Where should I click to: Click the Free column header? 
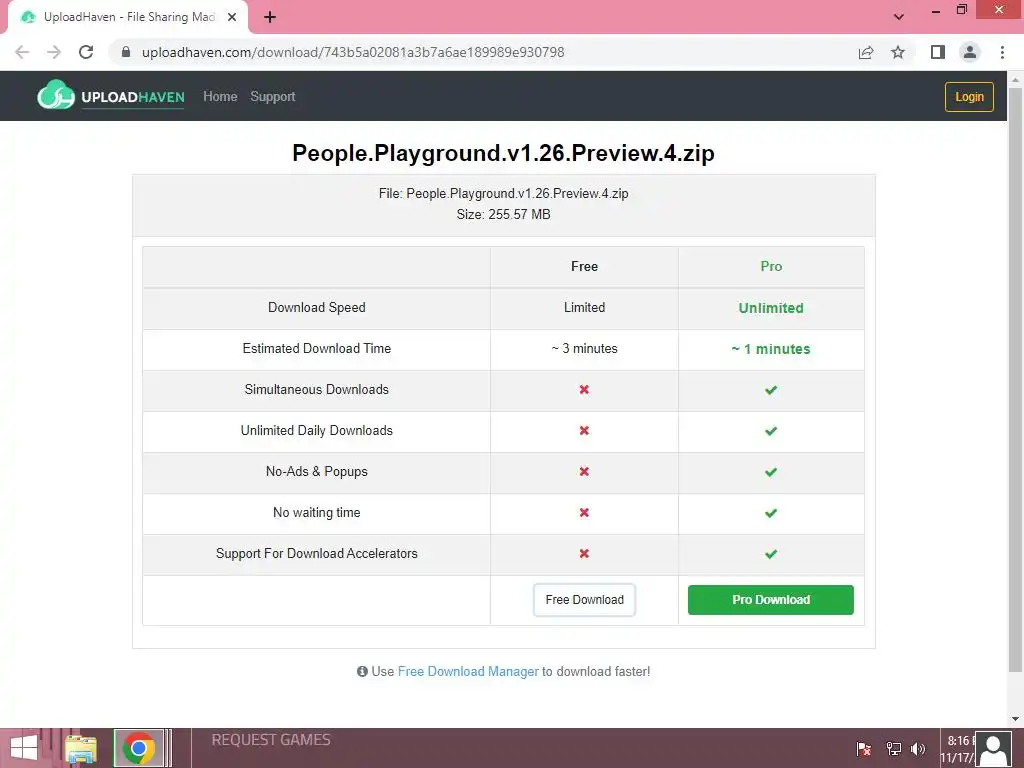pos(584,266)
